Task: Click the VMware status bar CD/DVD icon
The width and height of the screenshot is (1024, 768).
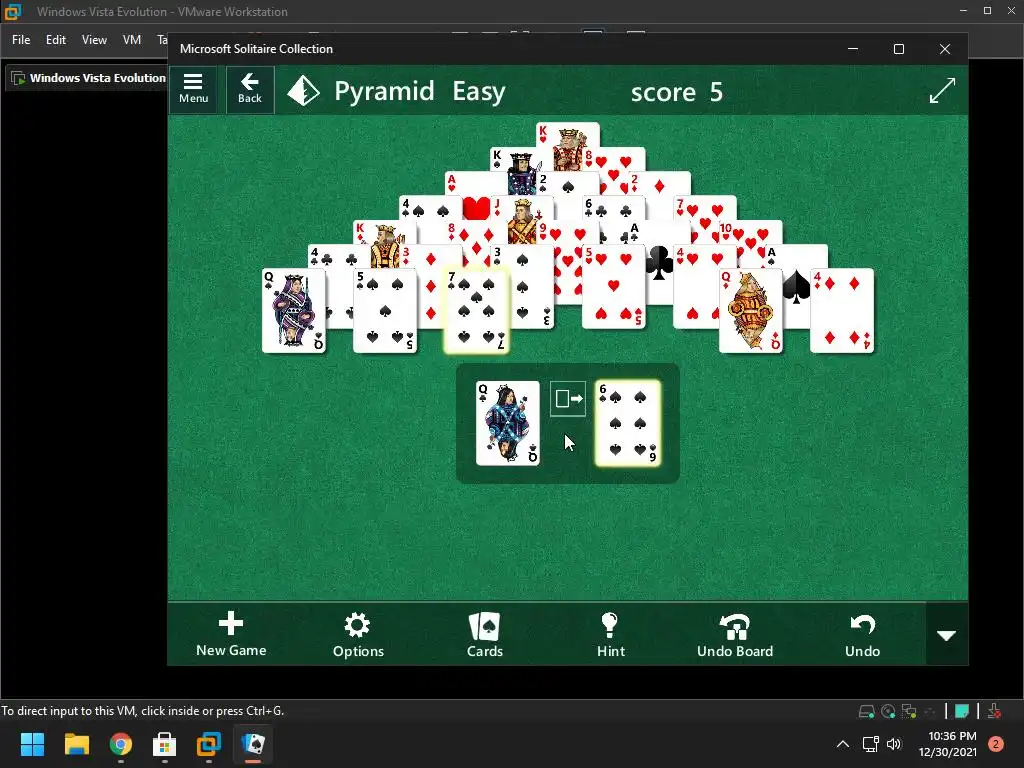Action: 888,711
